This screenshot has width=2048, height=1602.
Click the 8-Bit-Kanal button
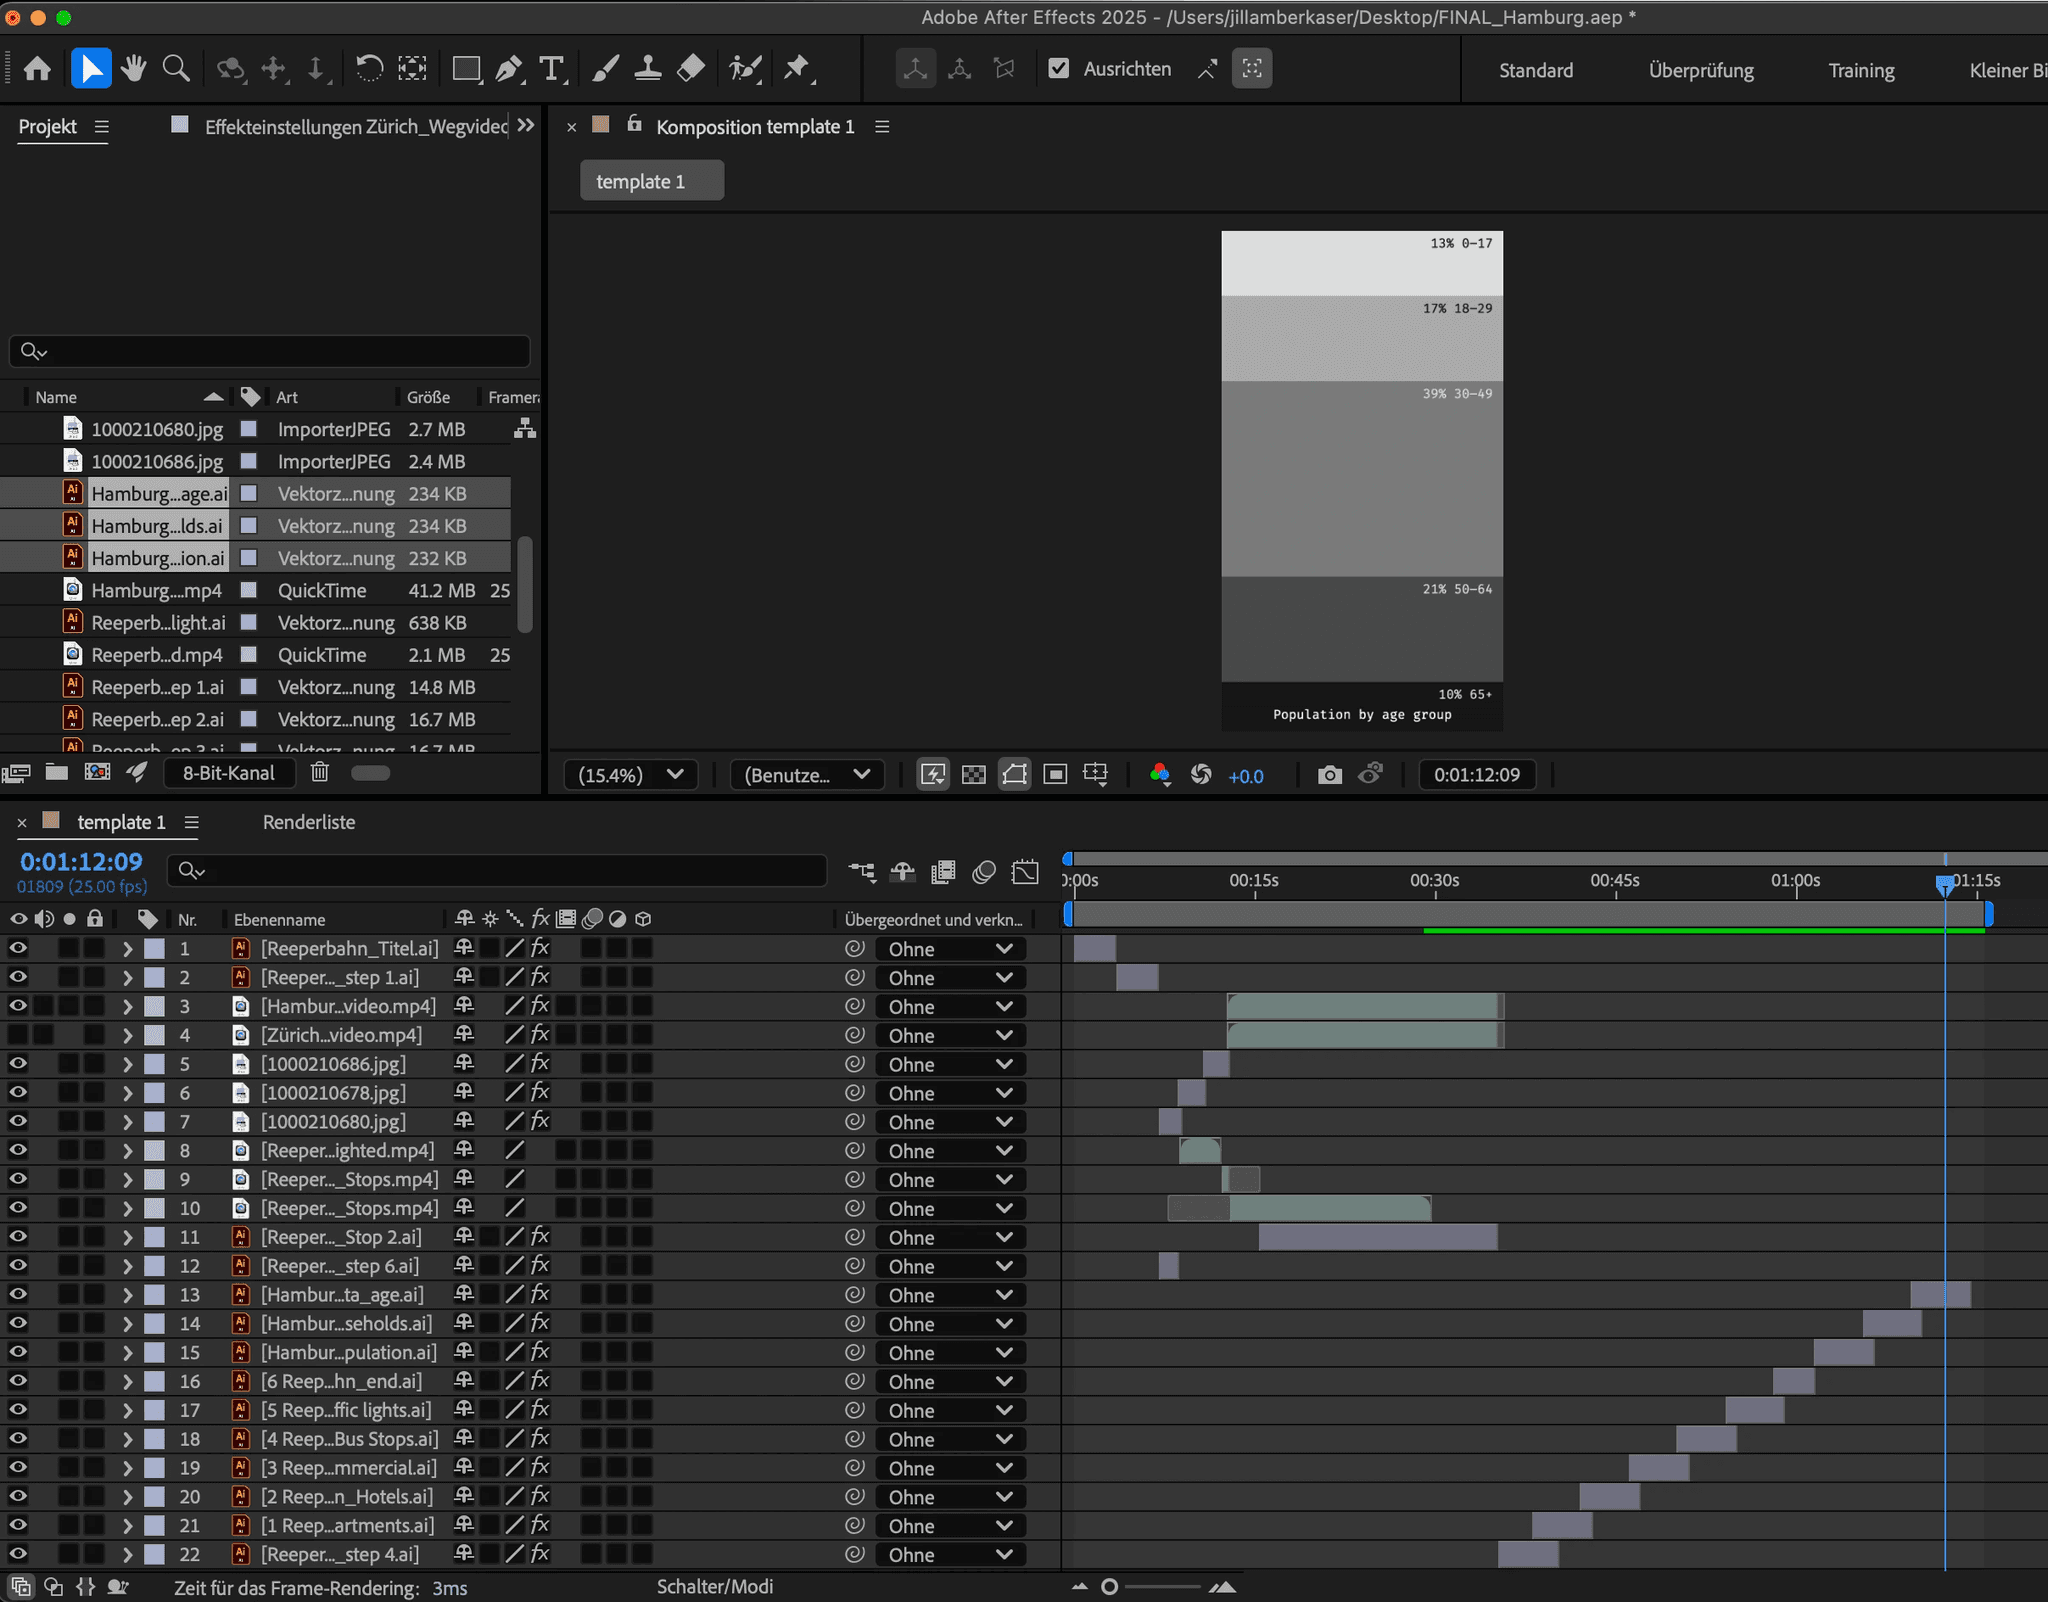[229, 773]
